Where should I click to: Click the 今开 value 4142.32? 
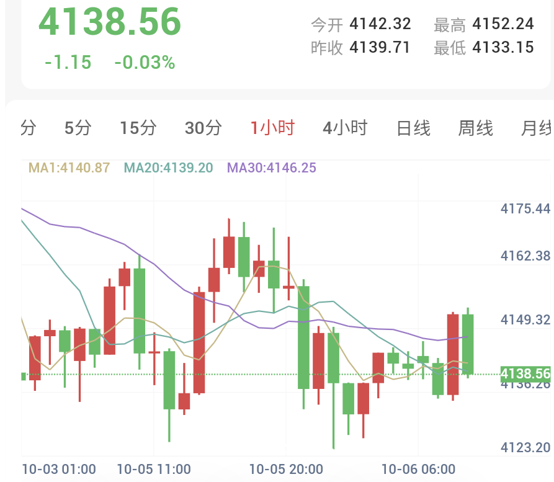[380, 24]
